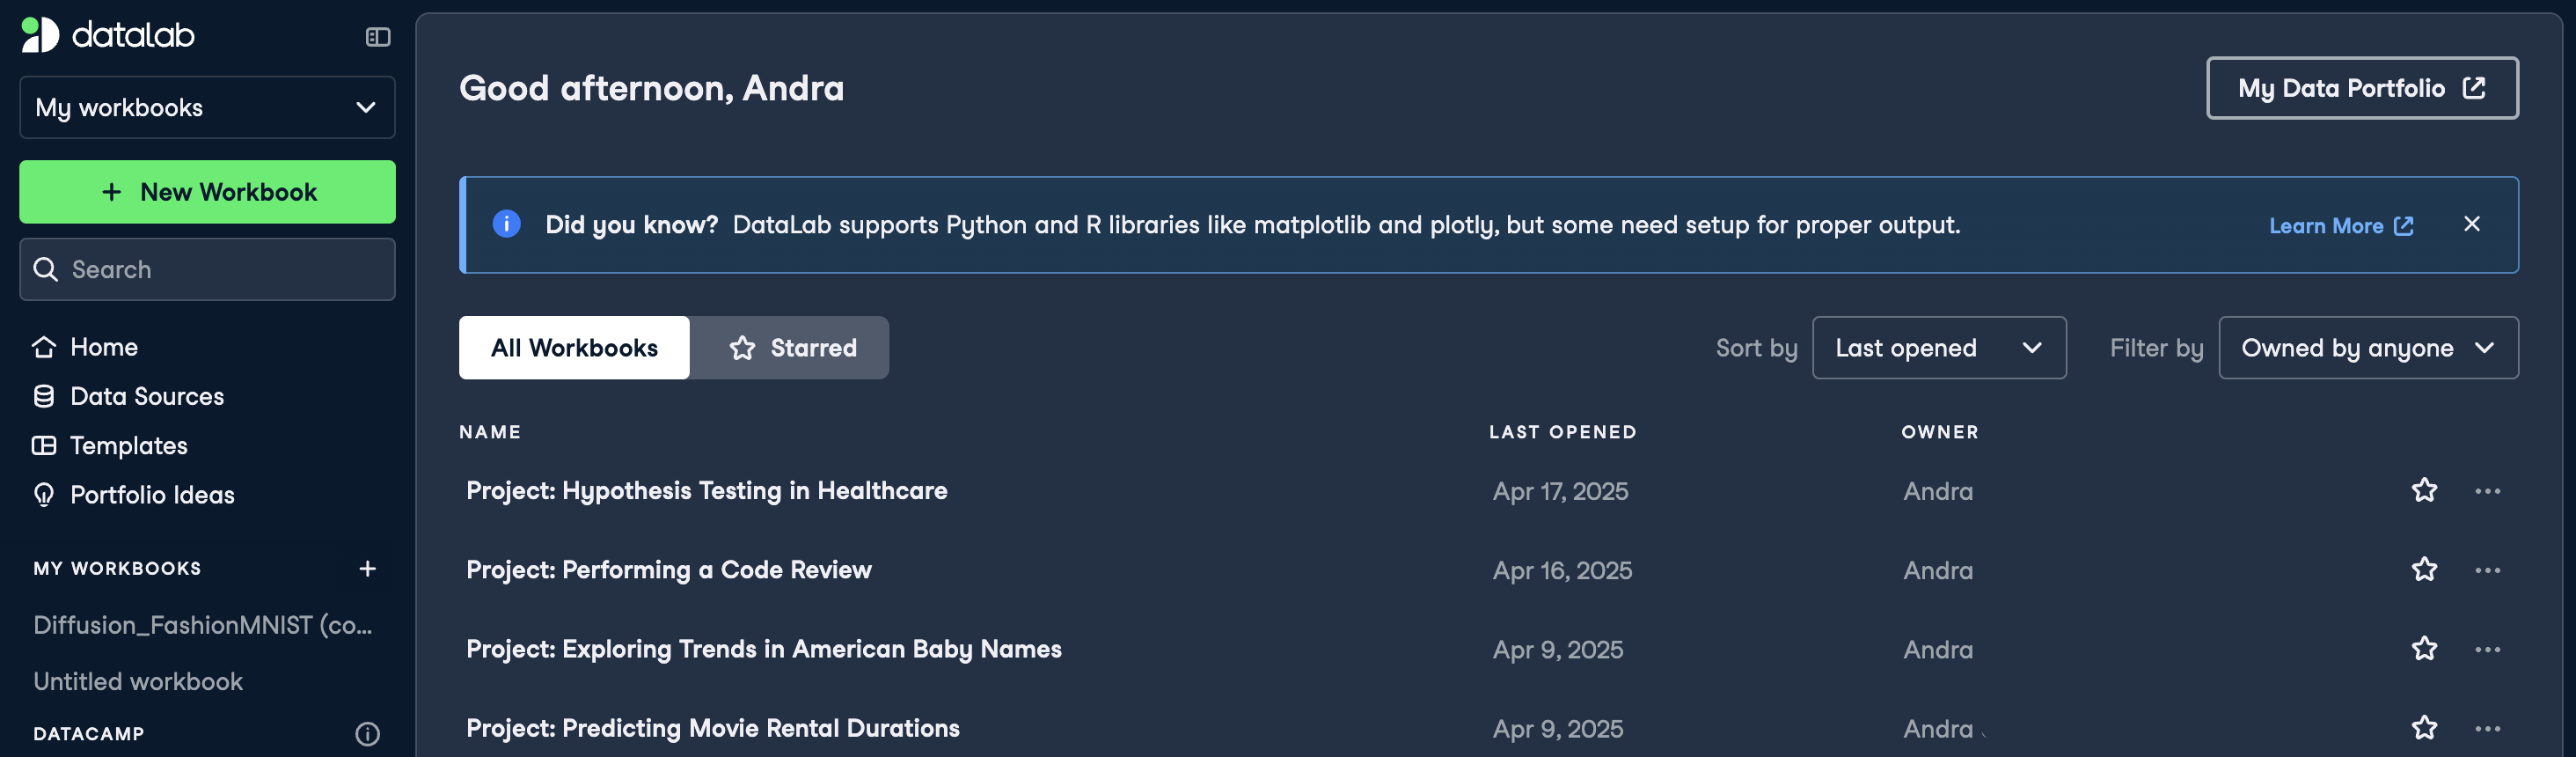
Task: Add a workbook with My Workbooks plus icon
Action: [x=367, y=568]
